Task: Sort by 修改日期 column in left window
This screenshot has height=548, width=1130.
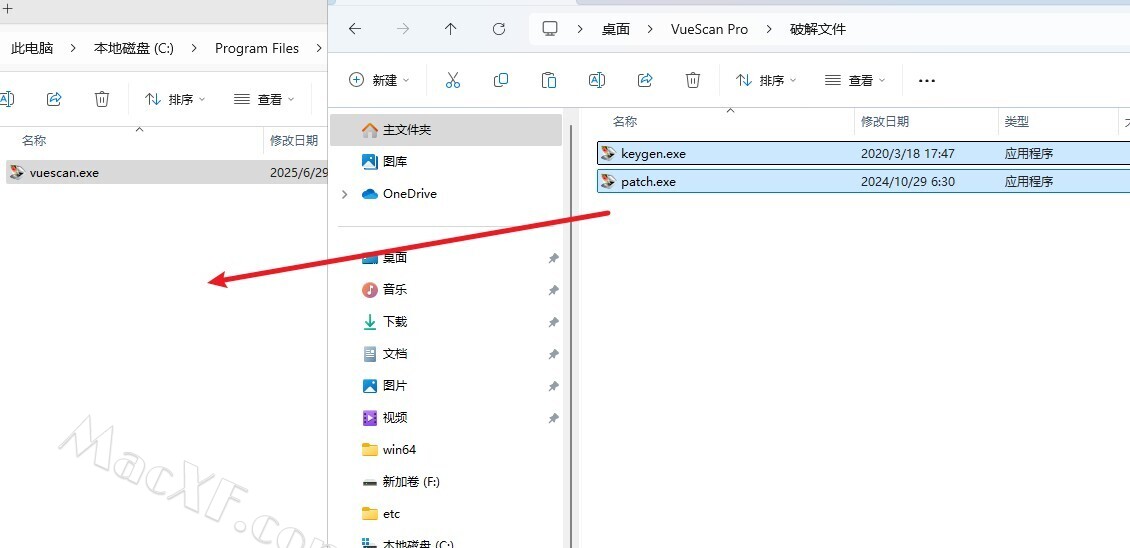Action: (x=295, y=141)
